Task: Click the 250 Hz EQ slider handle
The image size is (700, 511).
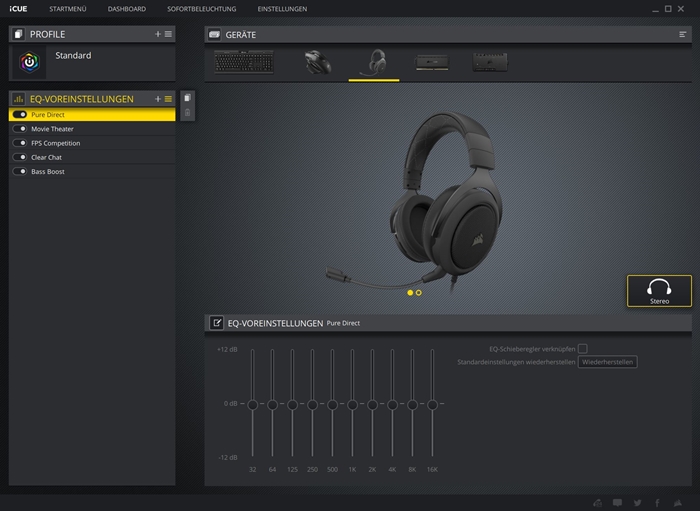Action: (312, 405)
